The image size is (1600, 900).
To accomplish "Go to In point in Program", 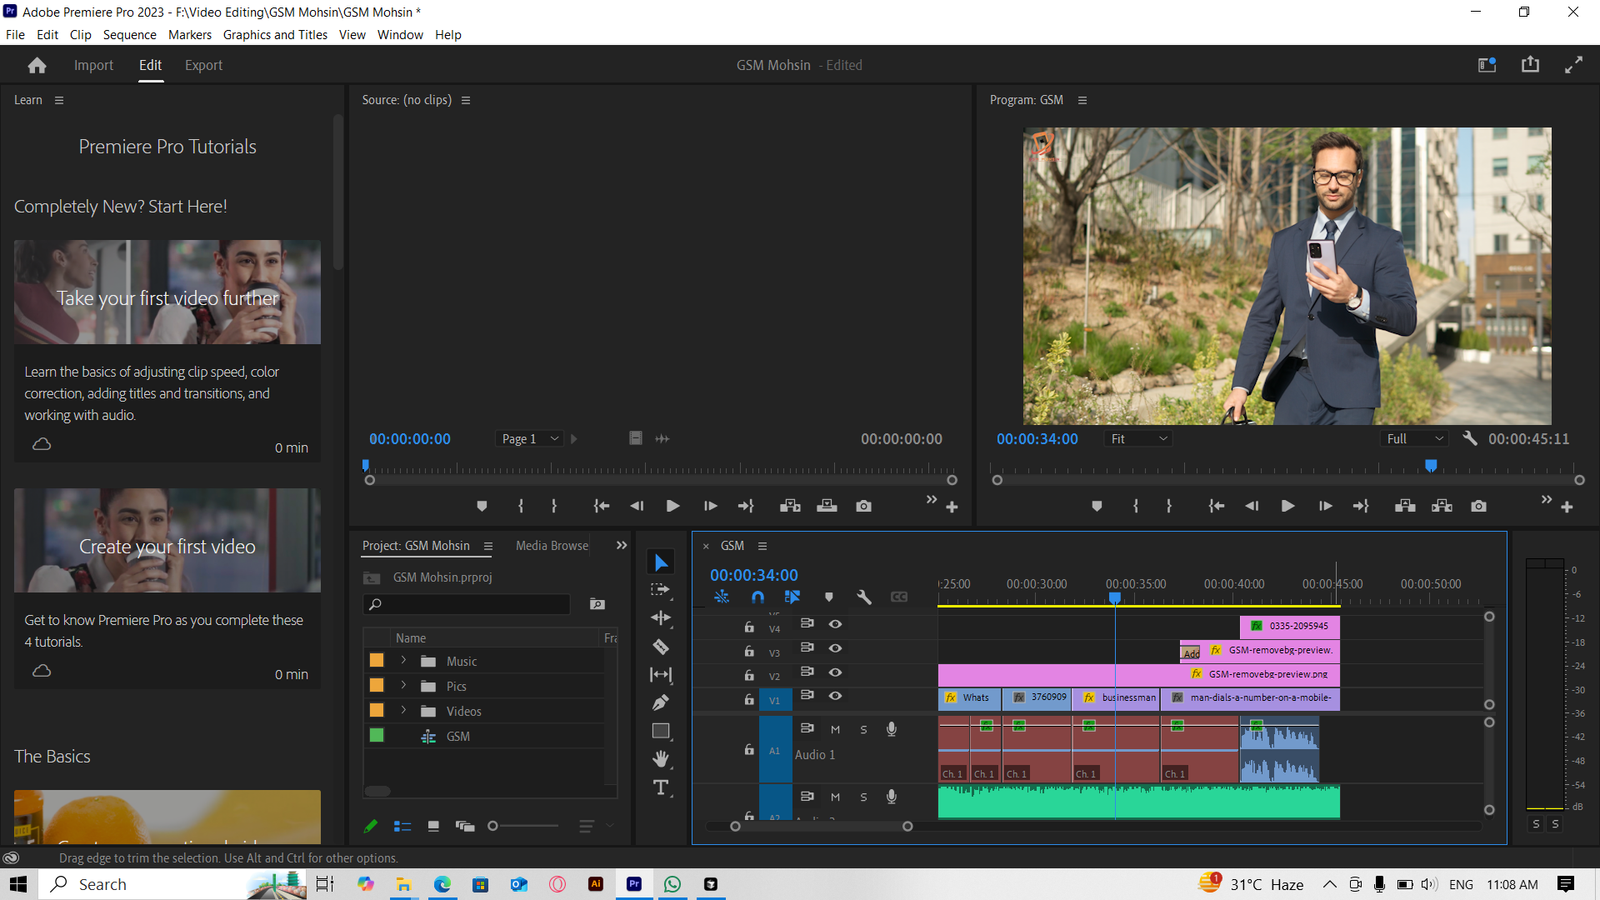I will click(x=1216, y=507).
